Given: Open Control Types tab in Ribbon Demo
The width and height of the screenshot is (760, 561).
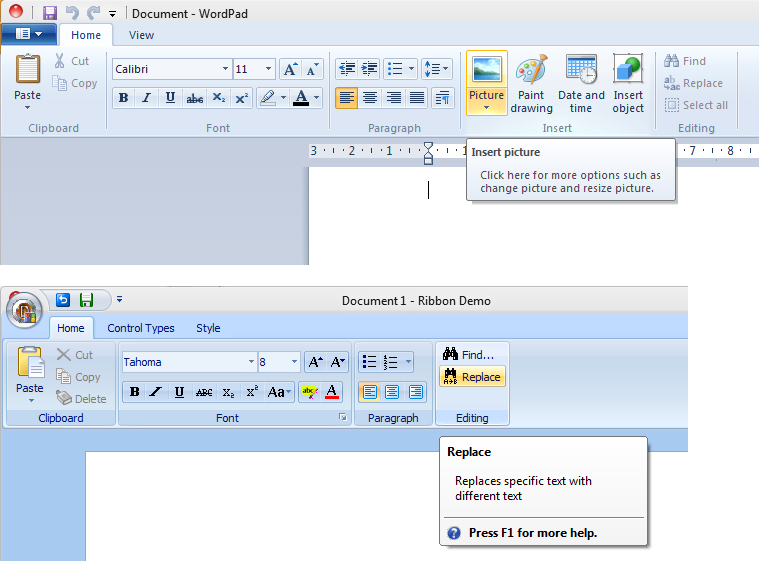Looking at the screenshot, I should click(141, 328).
